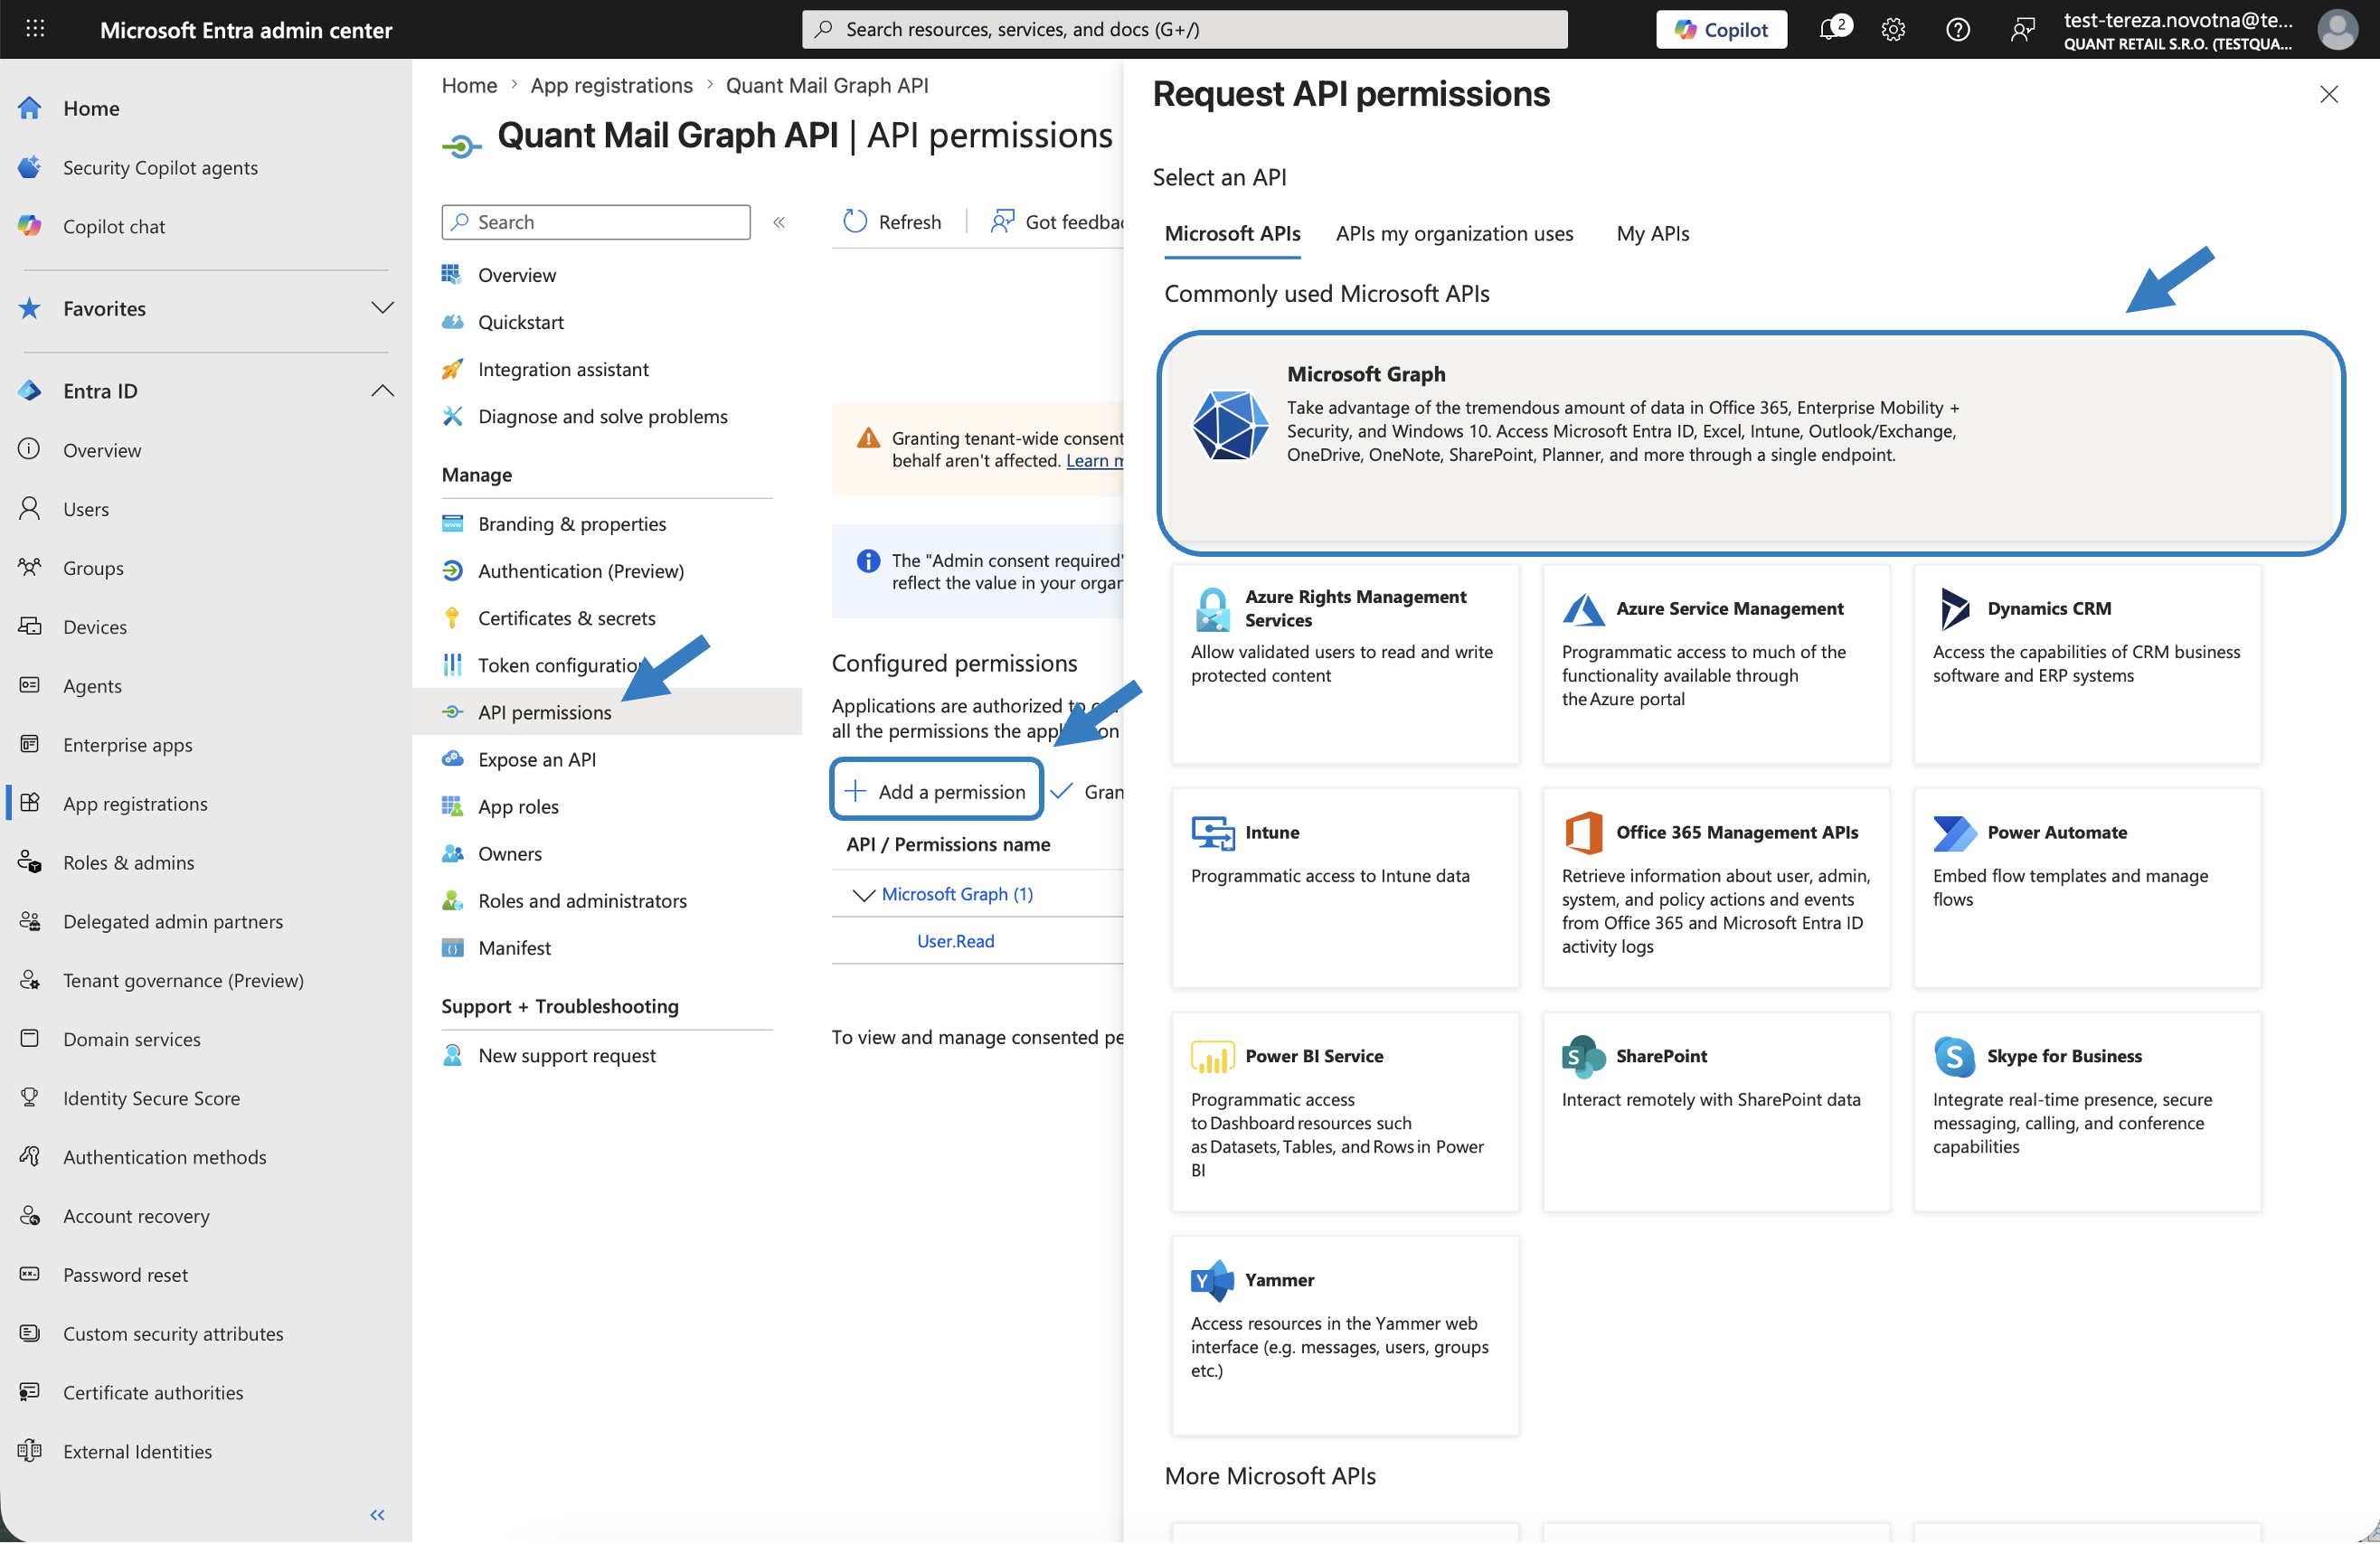
Task: Open the user account avatar
Action: point(2337,30)
